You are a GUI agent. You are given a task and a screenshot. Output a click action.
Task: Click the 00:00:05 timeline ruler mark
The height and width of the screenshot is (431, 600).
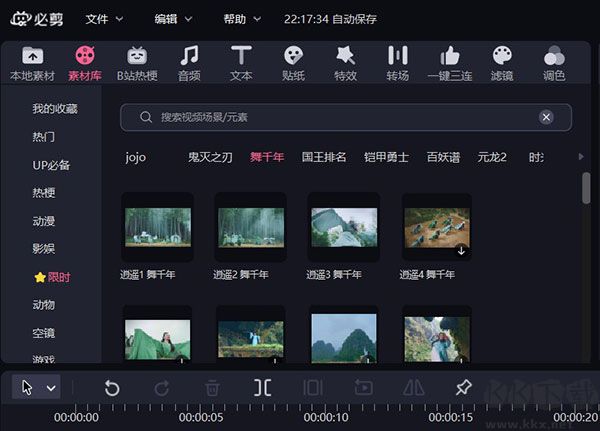pos(201,417)
